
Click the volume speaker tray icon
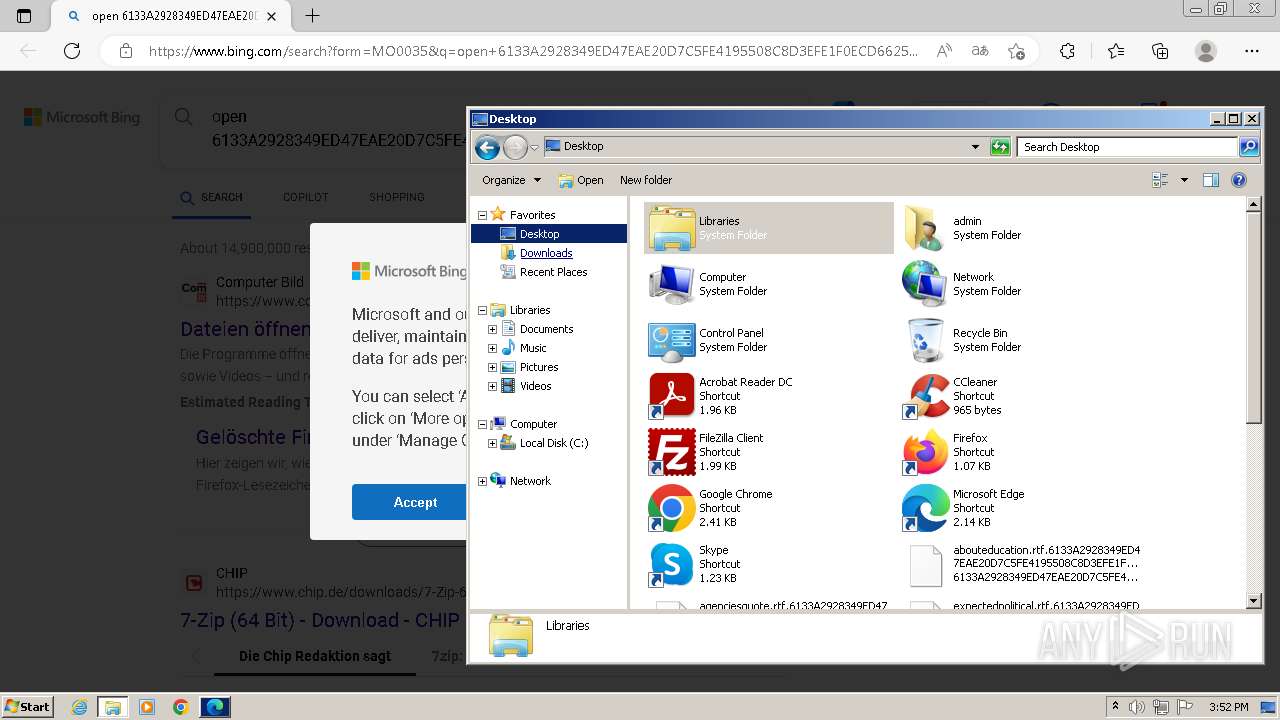point(1137,707)
